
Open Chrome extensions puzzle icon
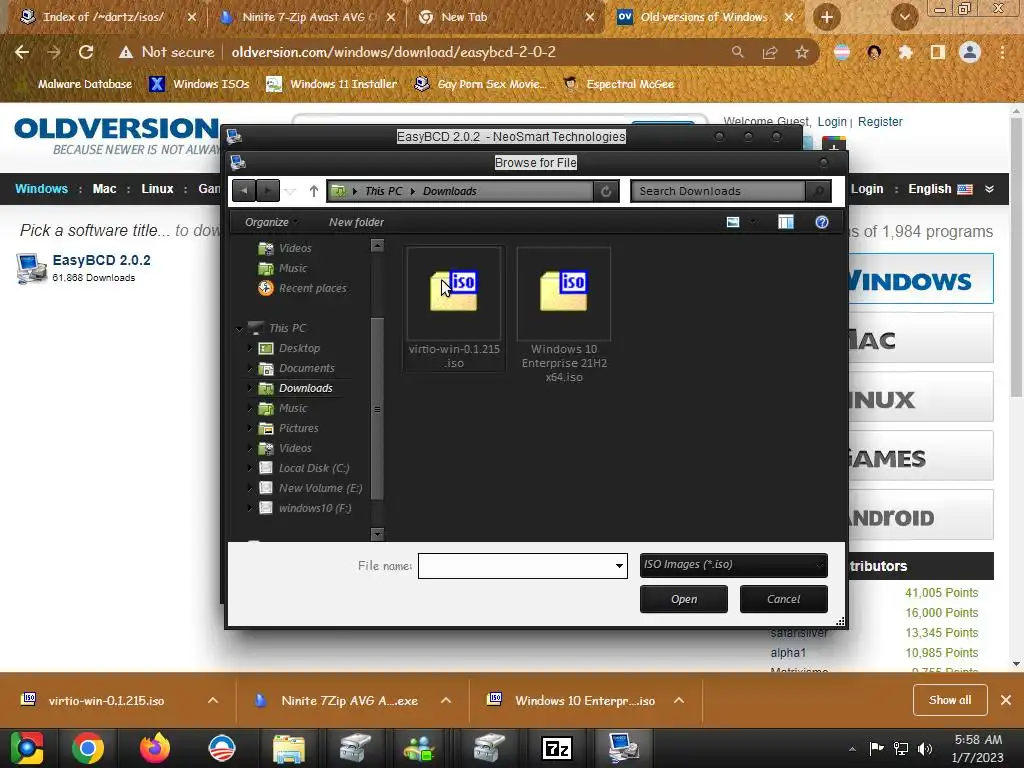coord(905,52)
